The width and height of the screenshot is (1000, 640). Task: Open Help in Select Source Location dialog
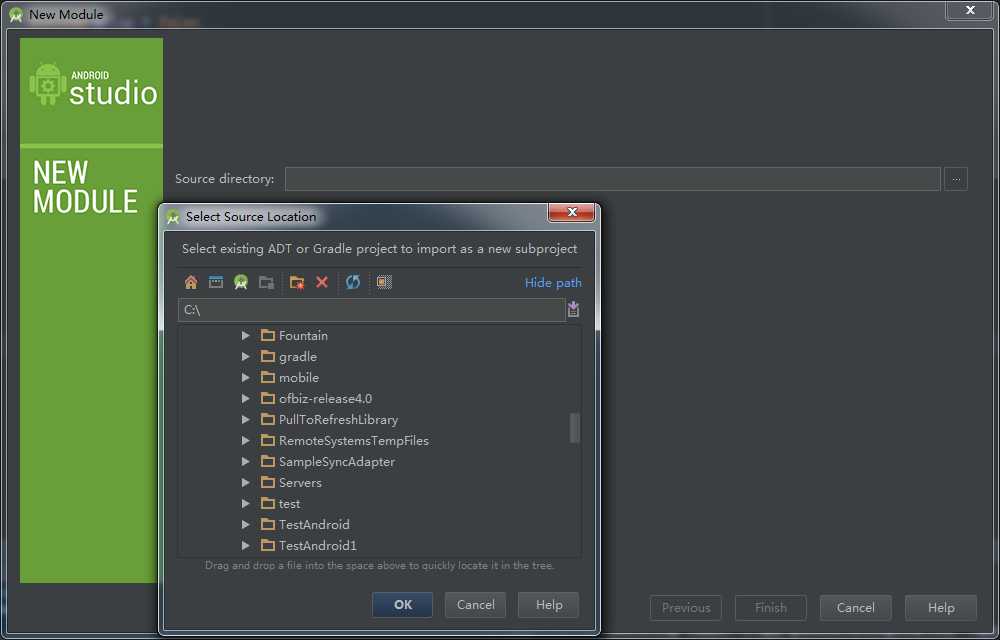pos(548,605)
